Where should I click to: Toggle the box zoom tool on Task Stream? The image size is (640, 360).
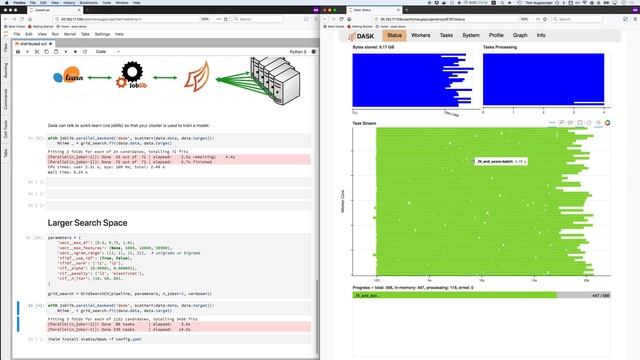click(x=562, y=123)
